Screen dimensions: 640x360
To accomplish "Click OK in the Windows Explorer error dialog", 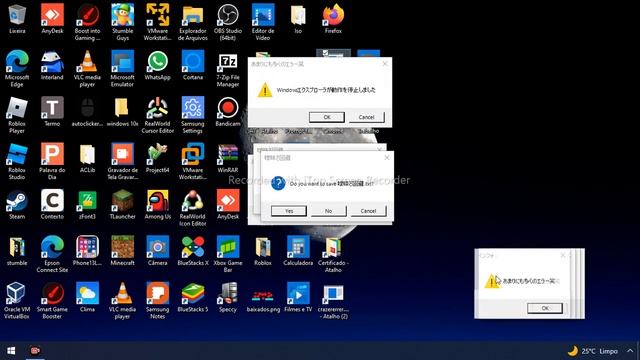I will point(327,117).
